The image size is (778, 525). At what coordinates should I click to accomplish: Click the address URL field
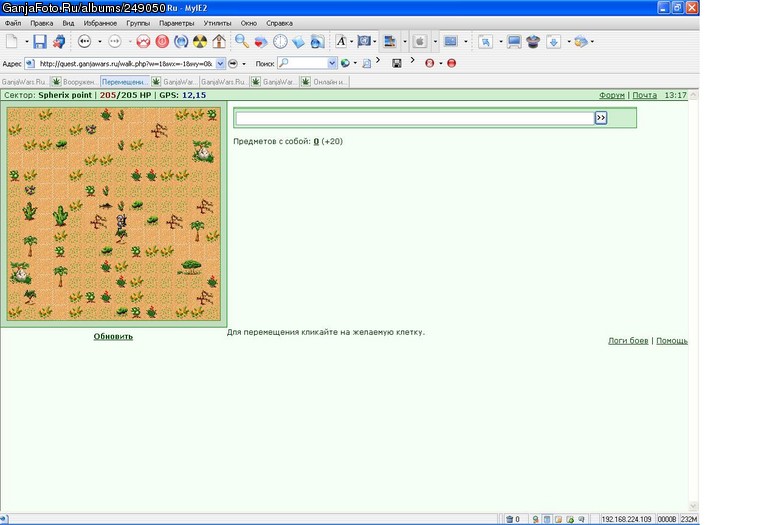(x=126, y=64)
